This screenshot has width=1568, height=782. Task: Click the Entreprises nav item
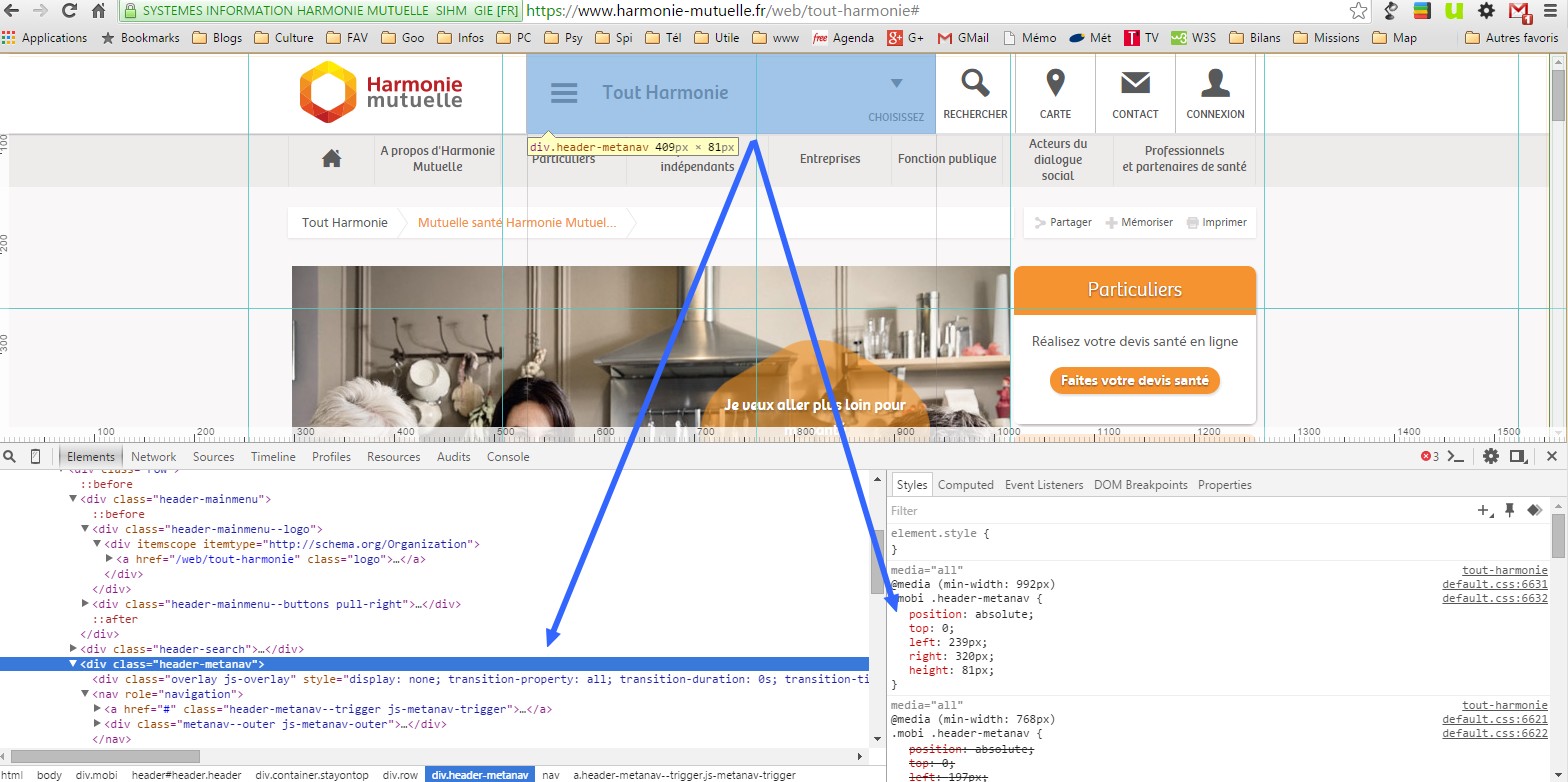[830, 159]
